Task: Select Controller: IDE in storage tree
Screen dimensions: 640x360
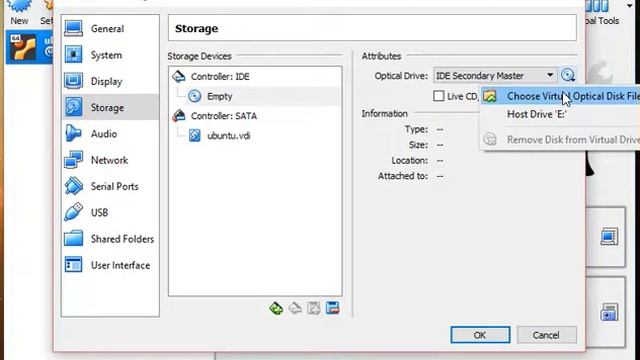Action: tap(220, 77)
